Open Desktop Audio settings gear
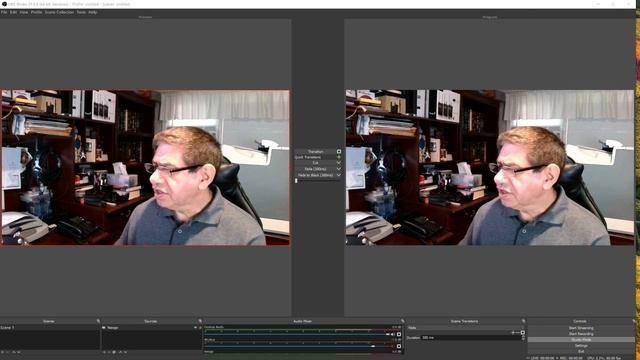This screenshot has width=640, height=360. [399, 334]
